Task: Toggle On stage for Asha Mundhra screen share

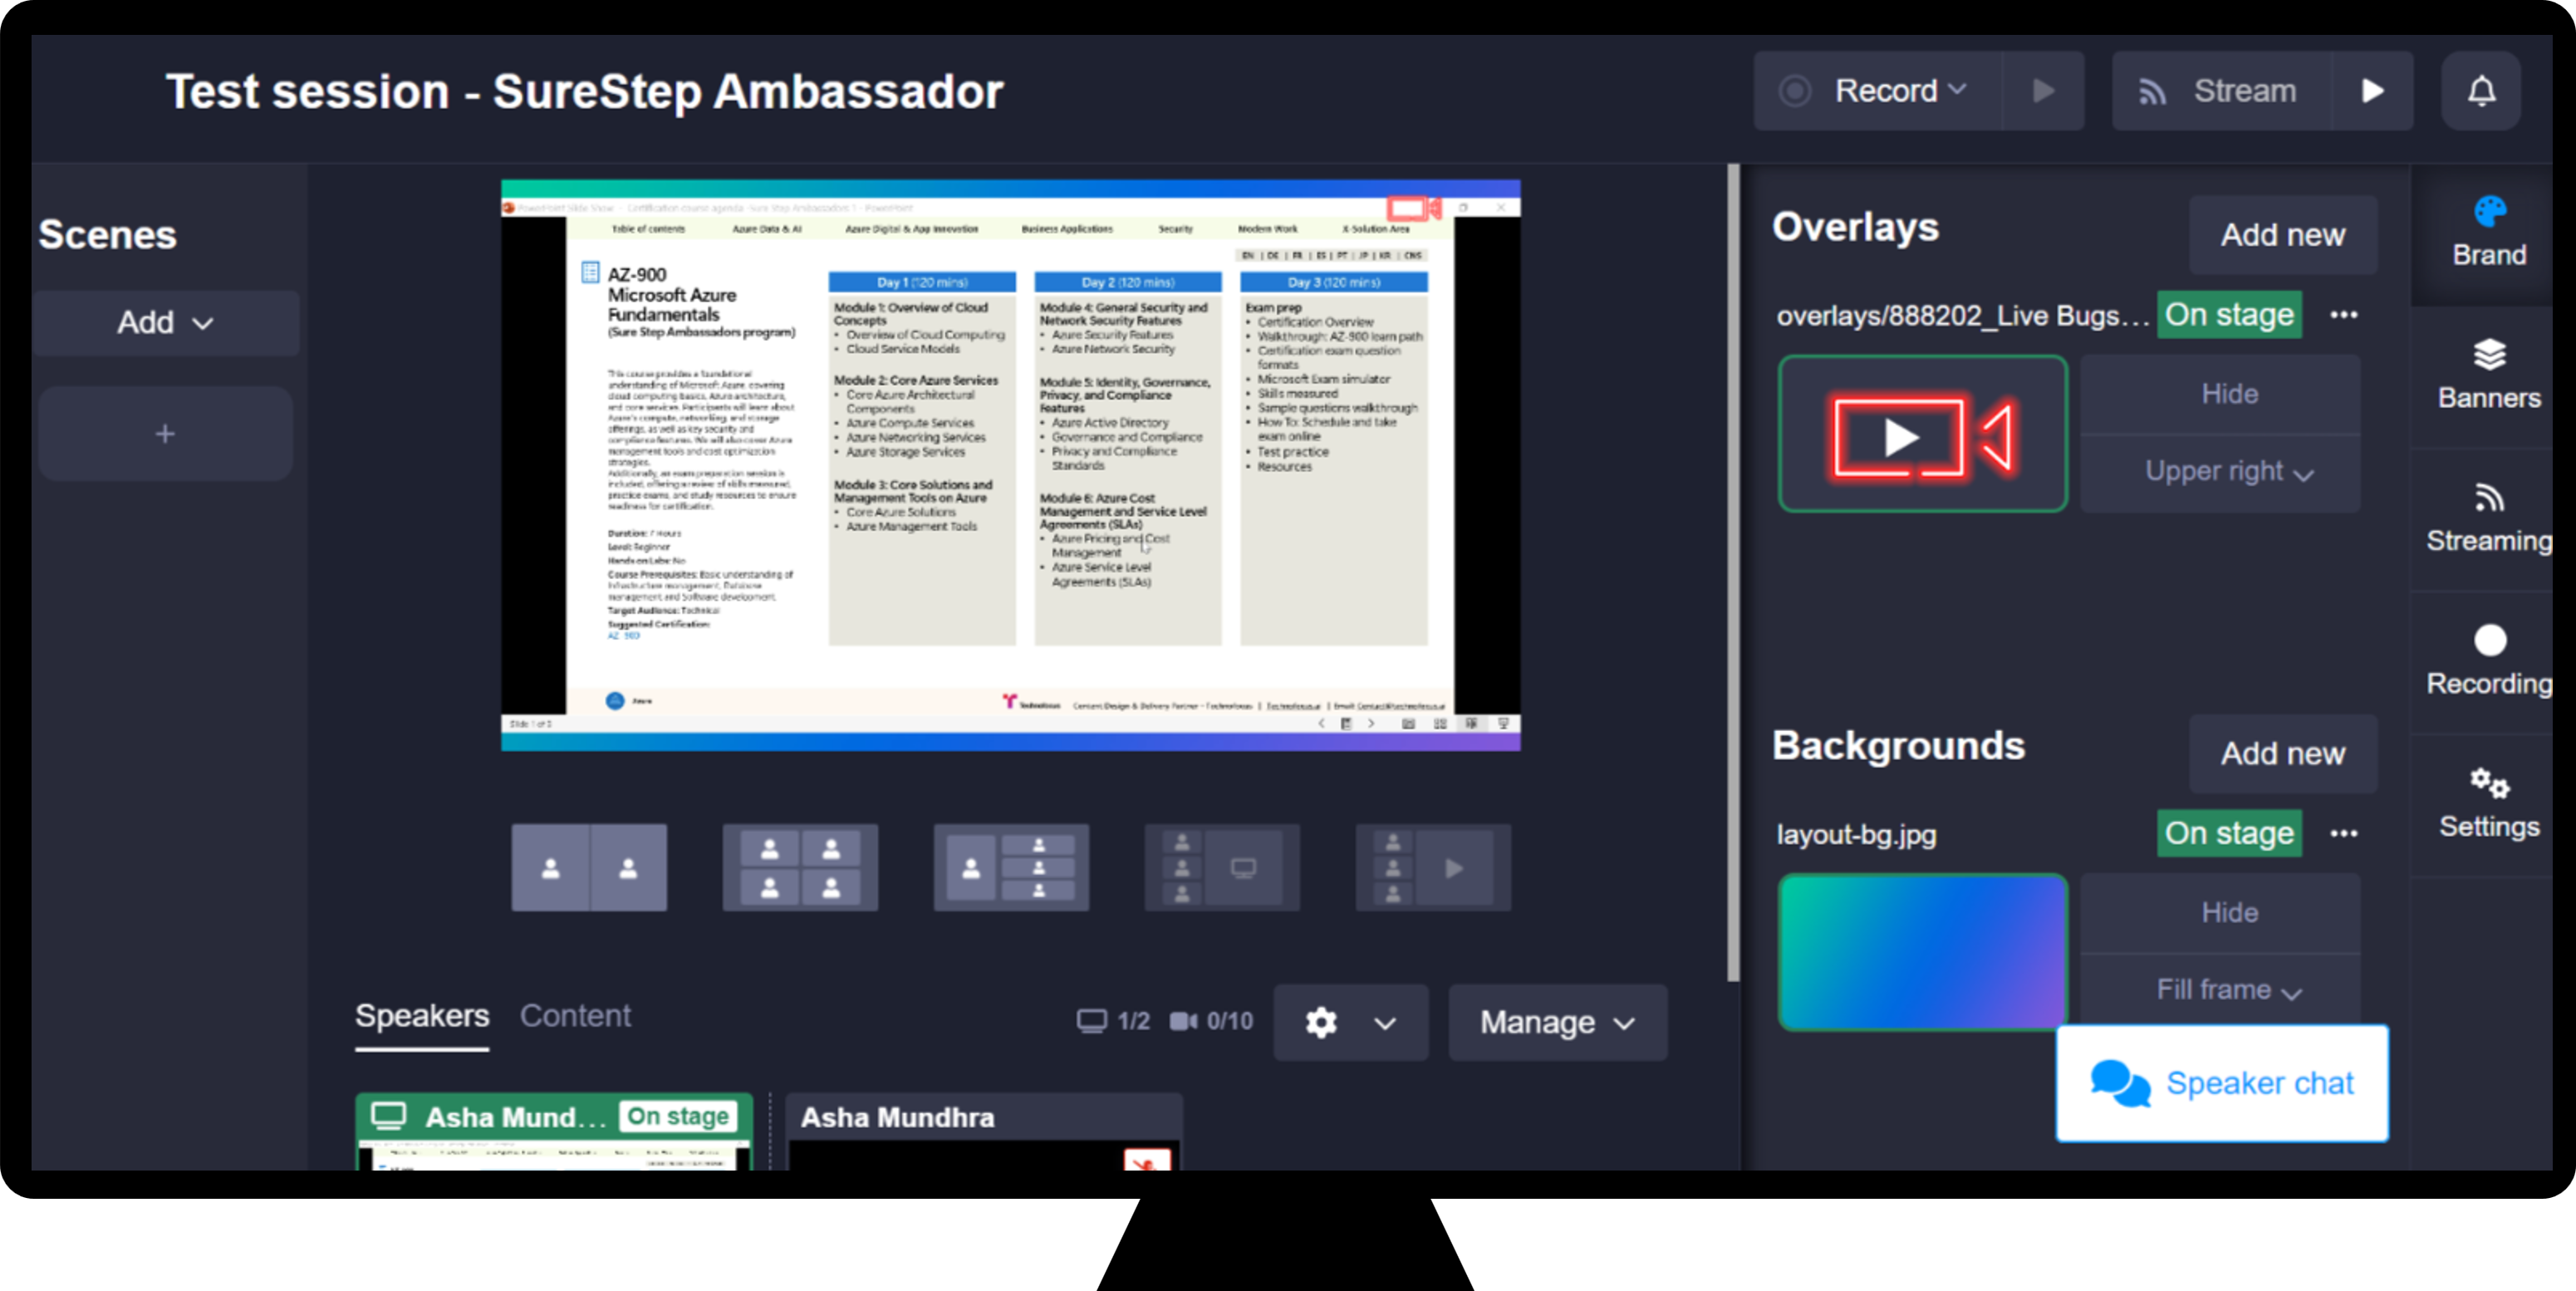Action: (678, 1116)
